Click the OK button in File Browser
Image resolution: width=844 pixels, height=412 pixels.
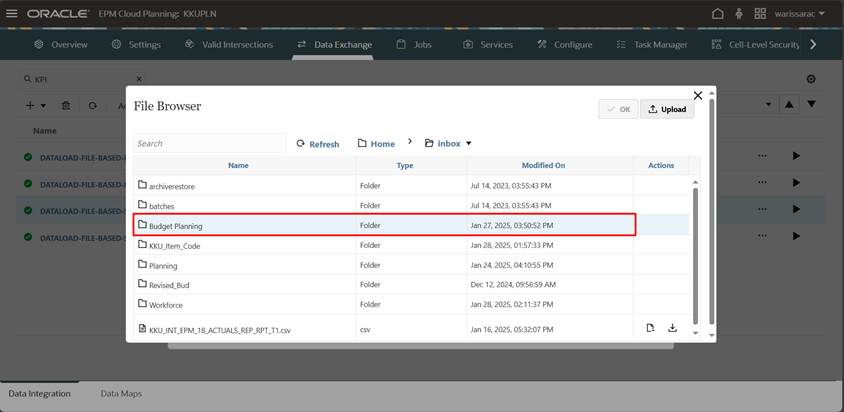point(618,109)
